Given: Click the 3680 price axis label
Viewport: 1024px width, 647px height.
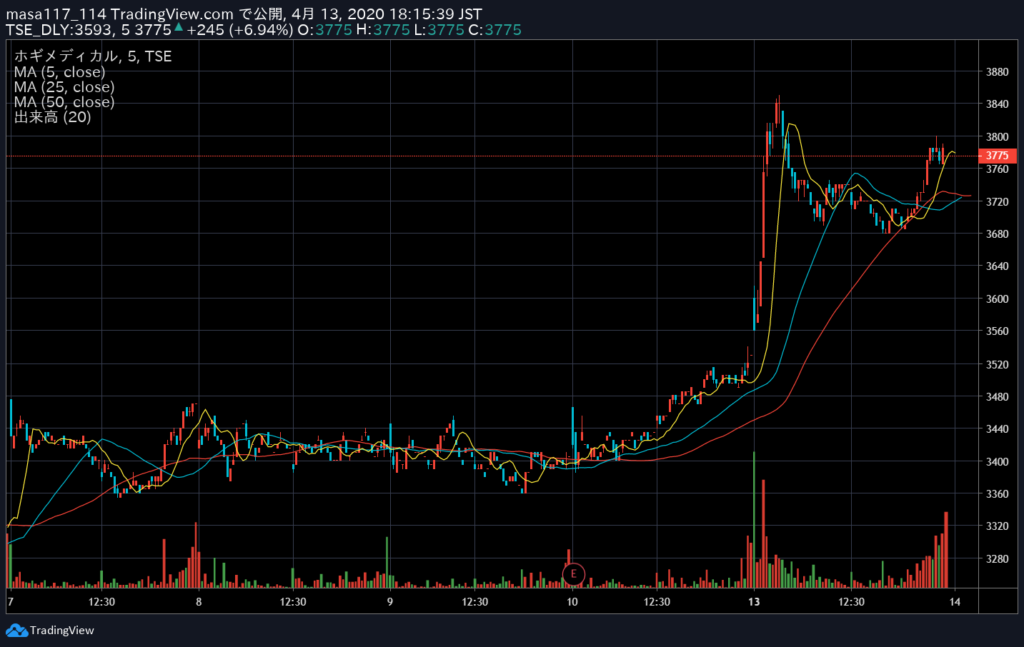Looking at the screenshot, I should pos(997,234).
